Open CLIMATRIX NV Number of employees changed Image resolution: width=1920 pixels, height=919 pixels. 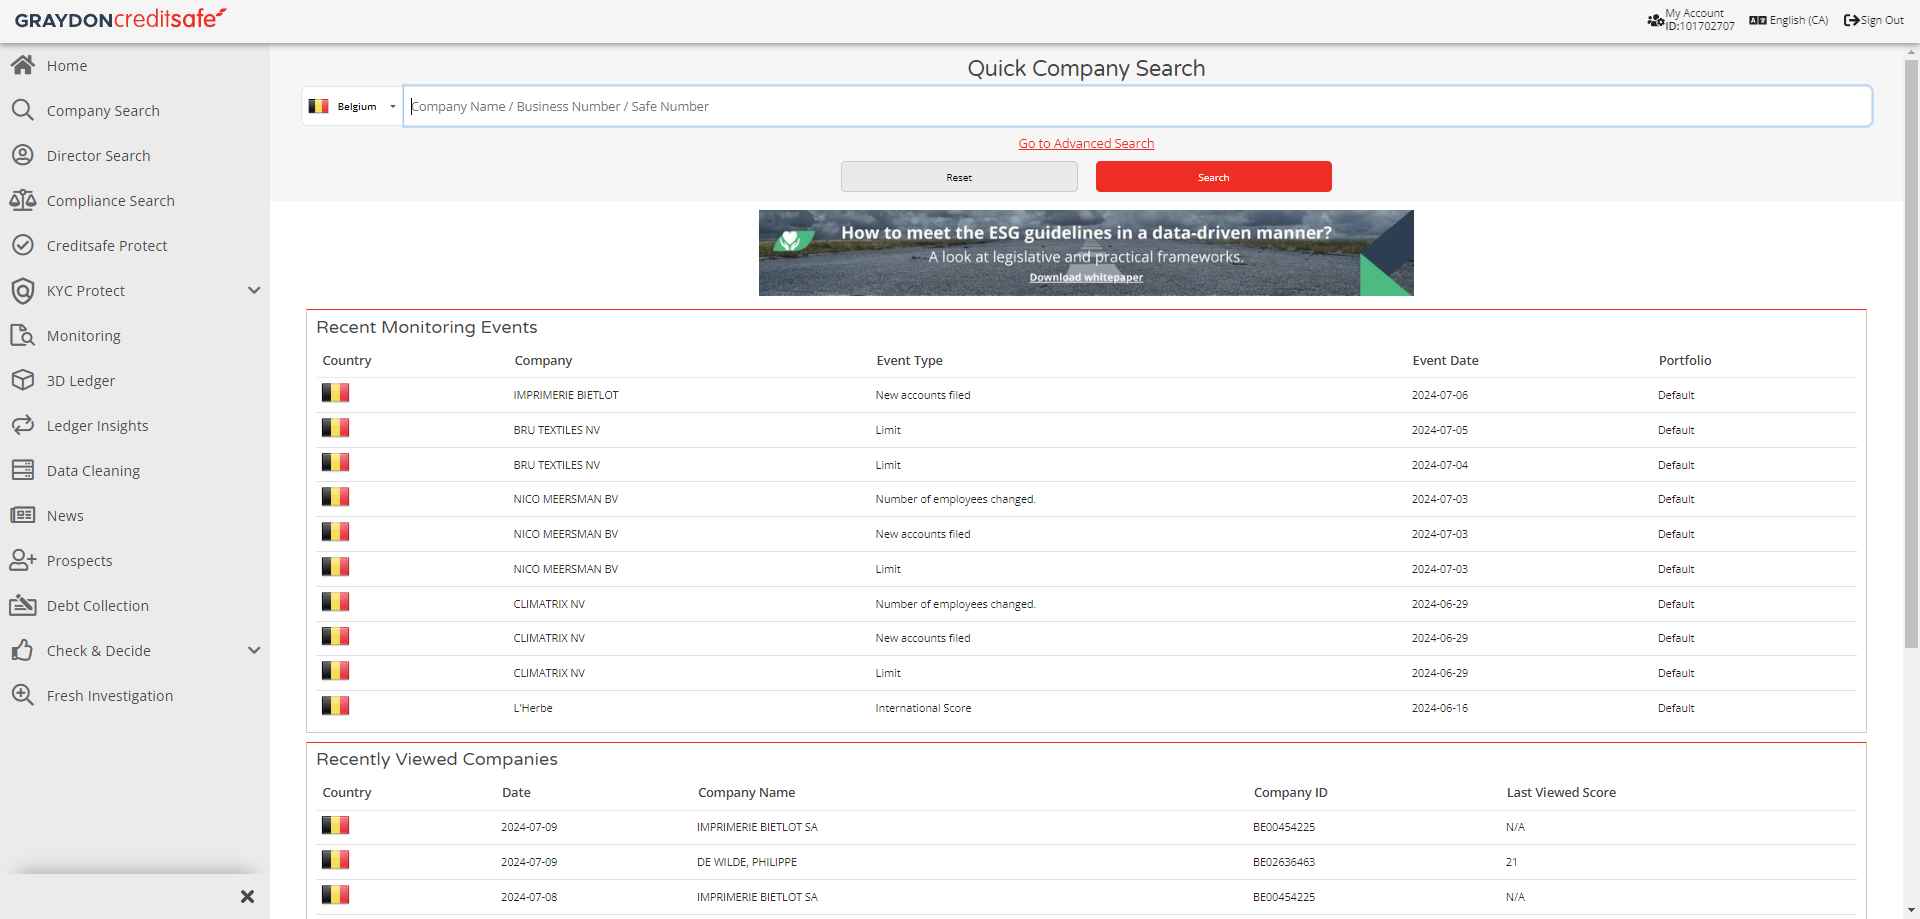1086,604
